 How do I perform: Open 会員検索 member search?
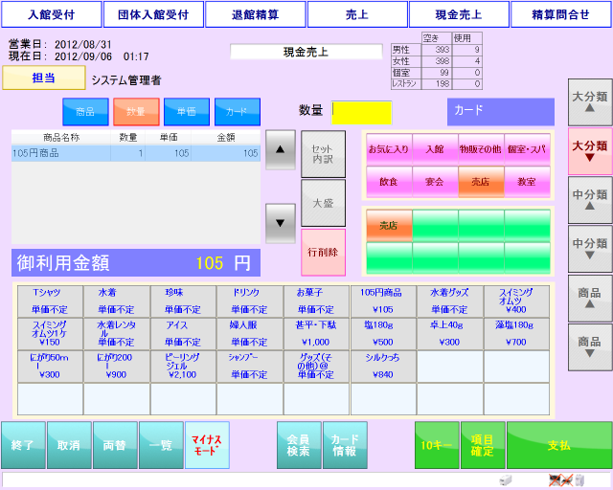click(297, 445)
